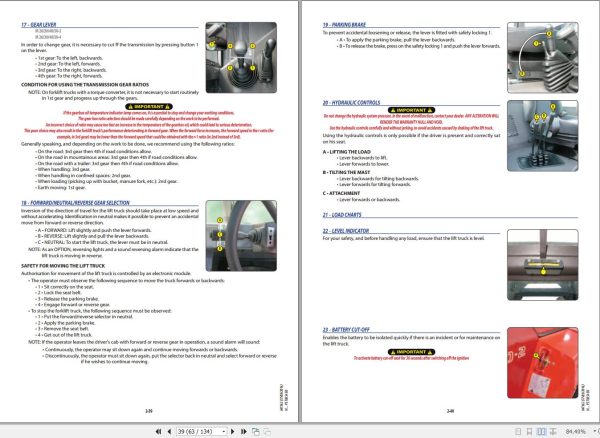
Task: Click 'A - LIFTING THE LOAD' text
Action: [347, 152]
